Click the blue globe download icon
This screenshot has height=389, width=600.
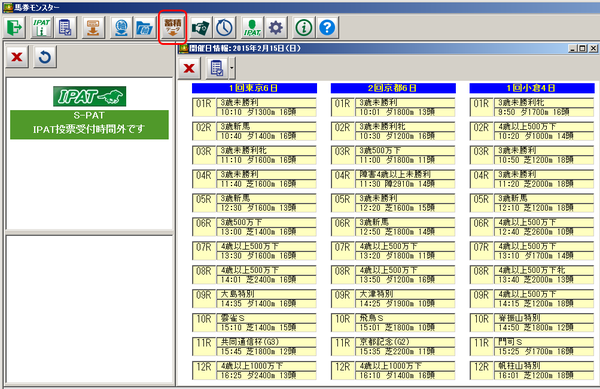tap(121, 28)
